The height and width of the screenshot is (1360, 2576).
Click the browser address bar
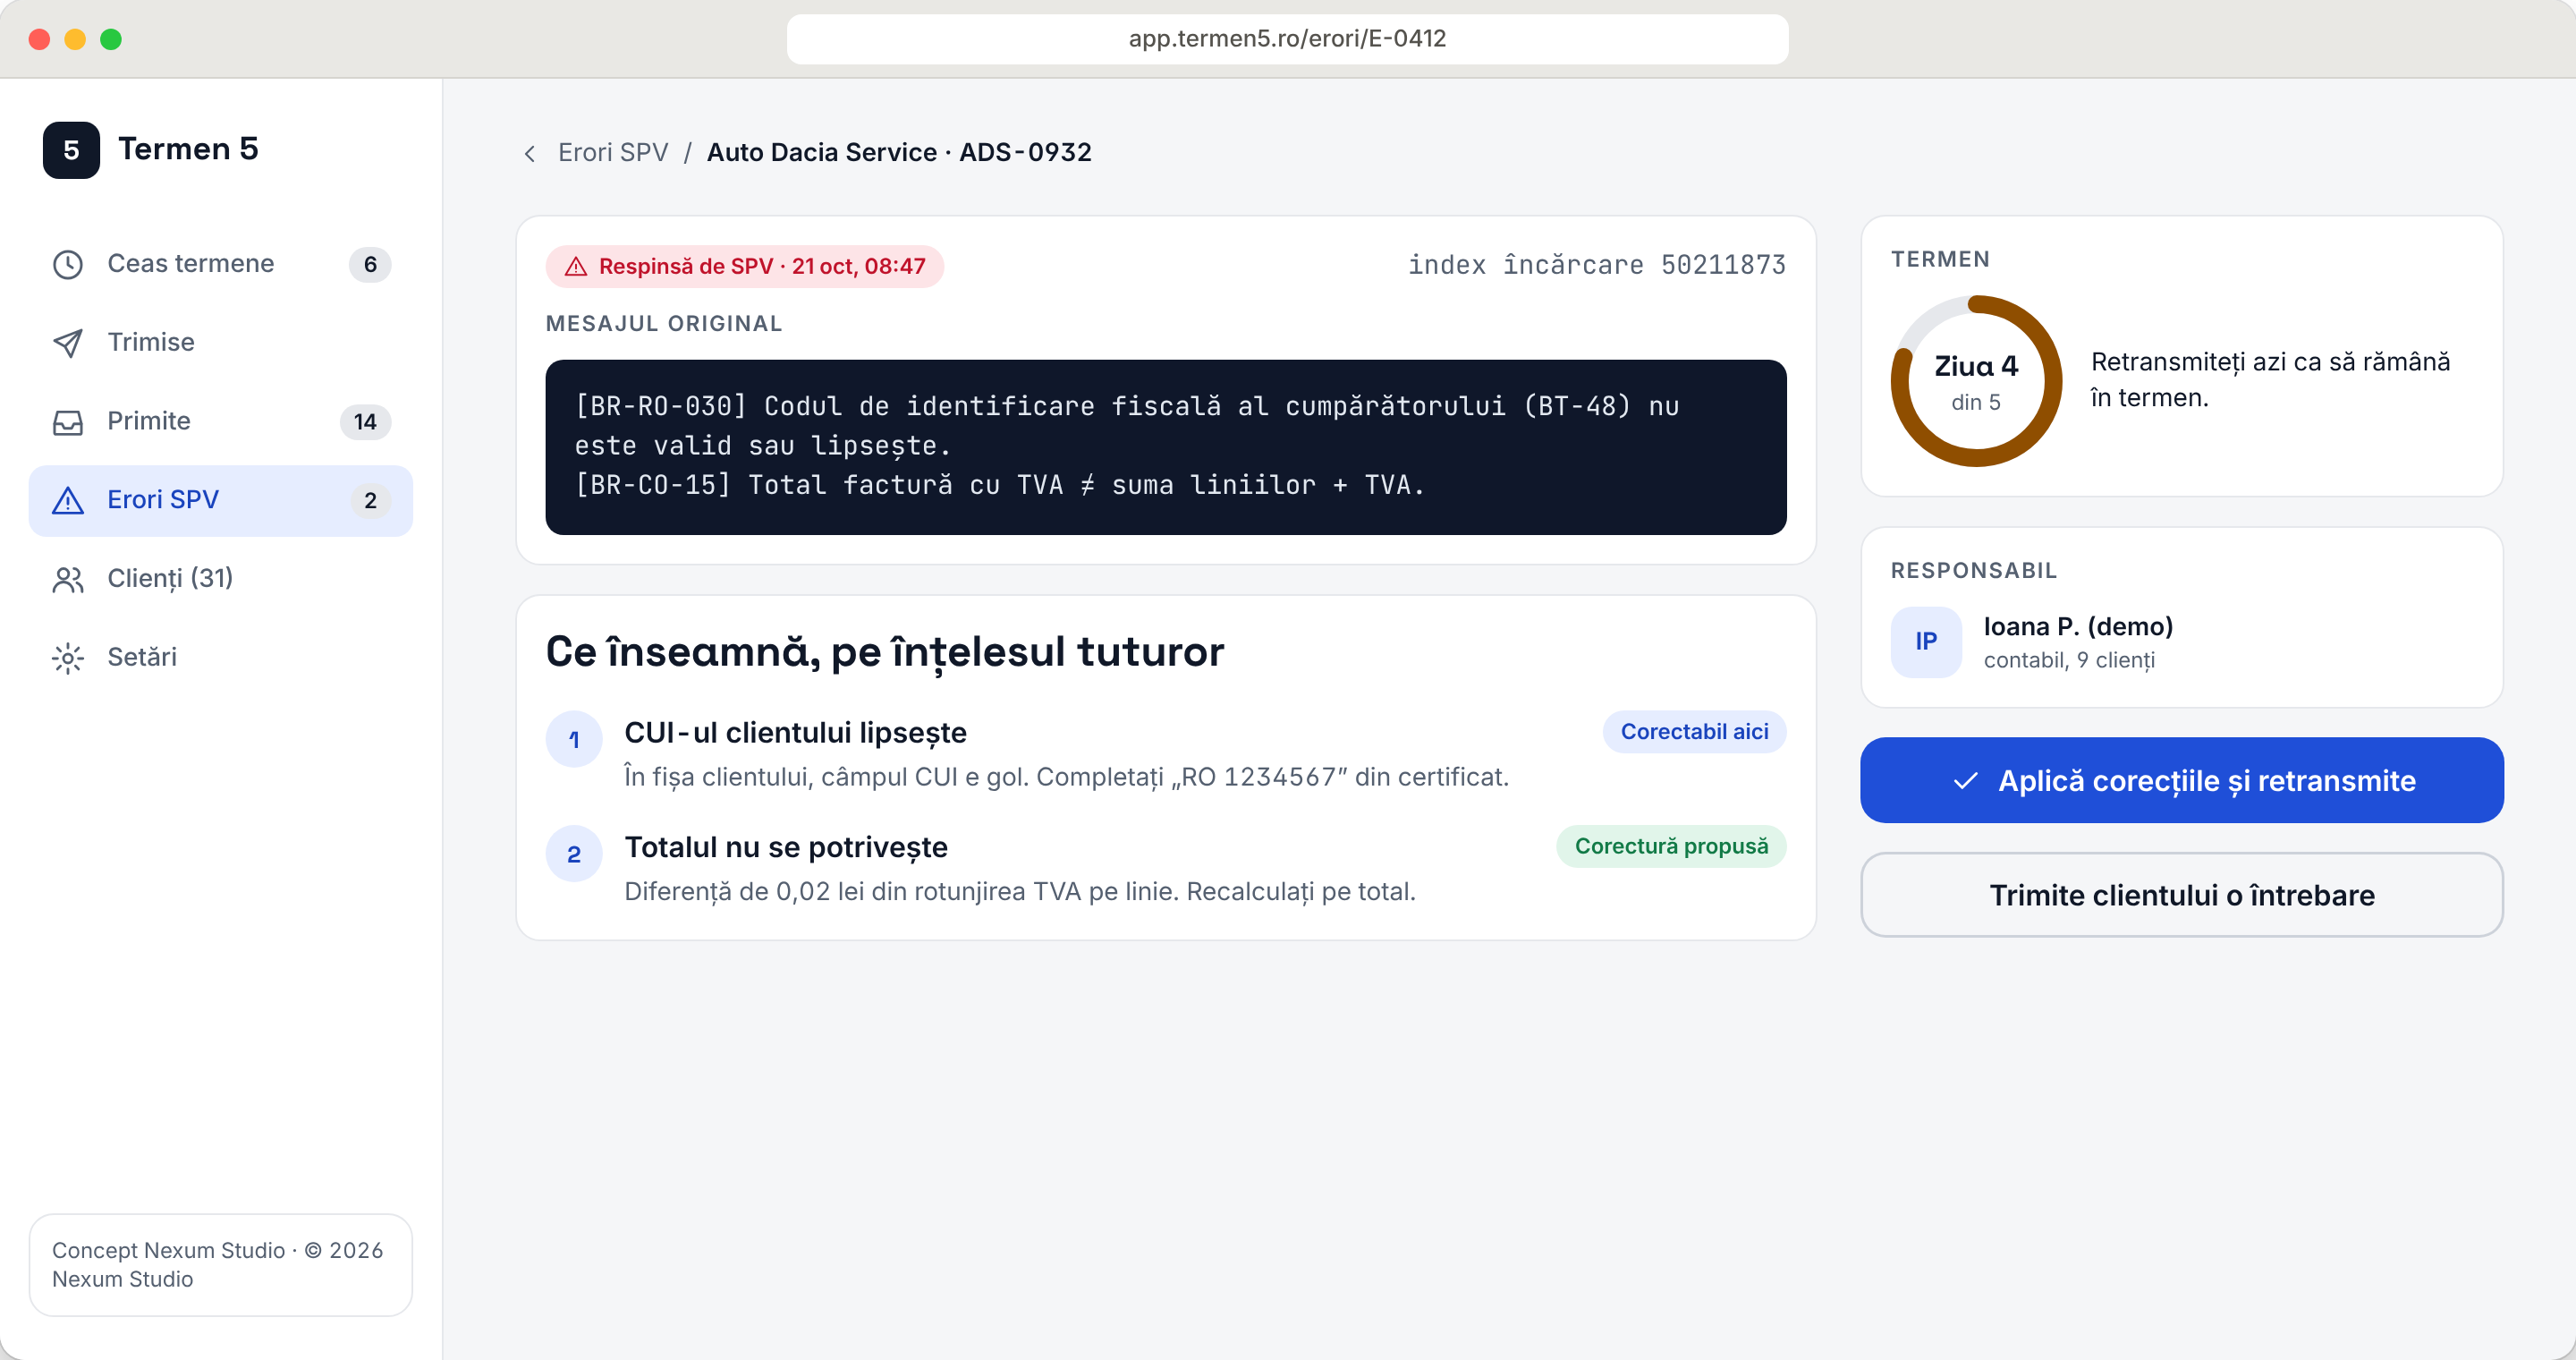tap(1288, 39)
